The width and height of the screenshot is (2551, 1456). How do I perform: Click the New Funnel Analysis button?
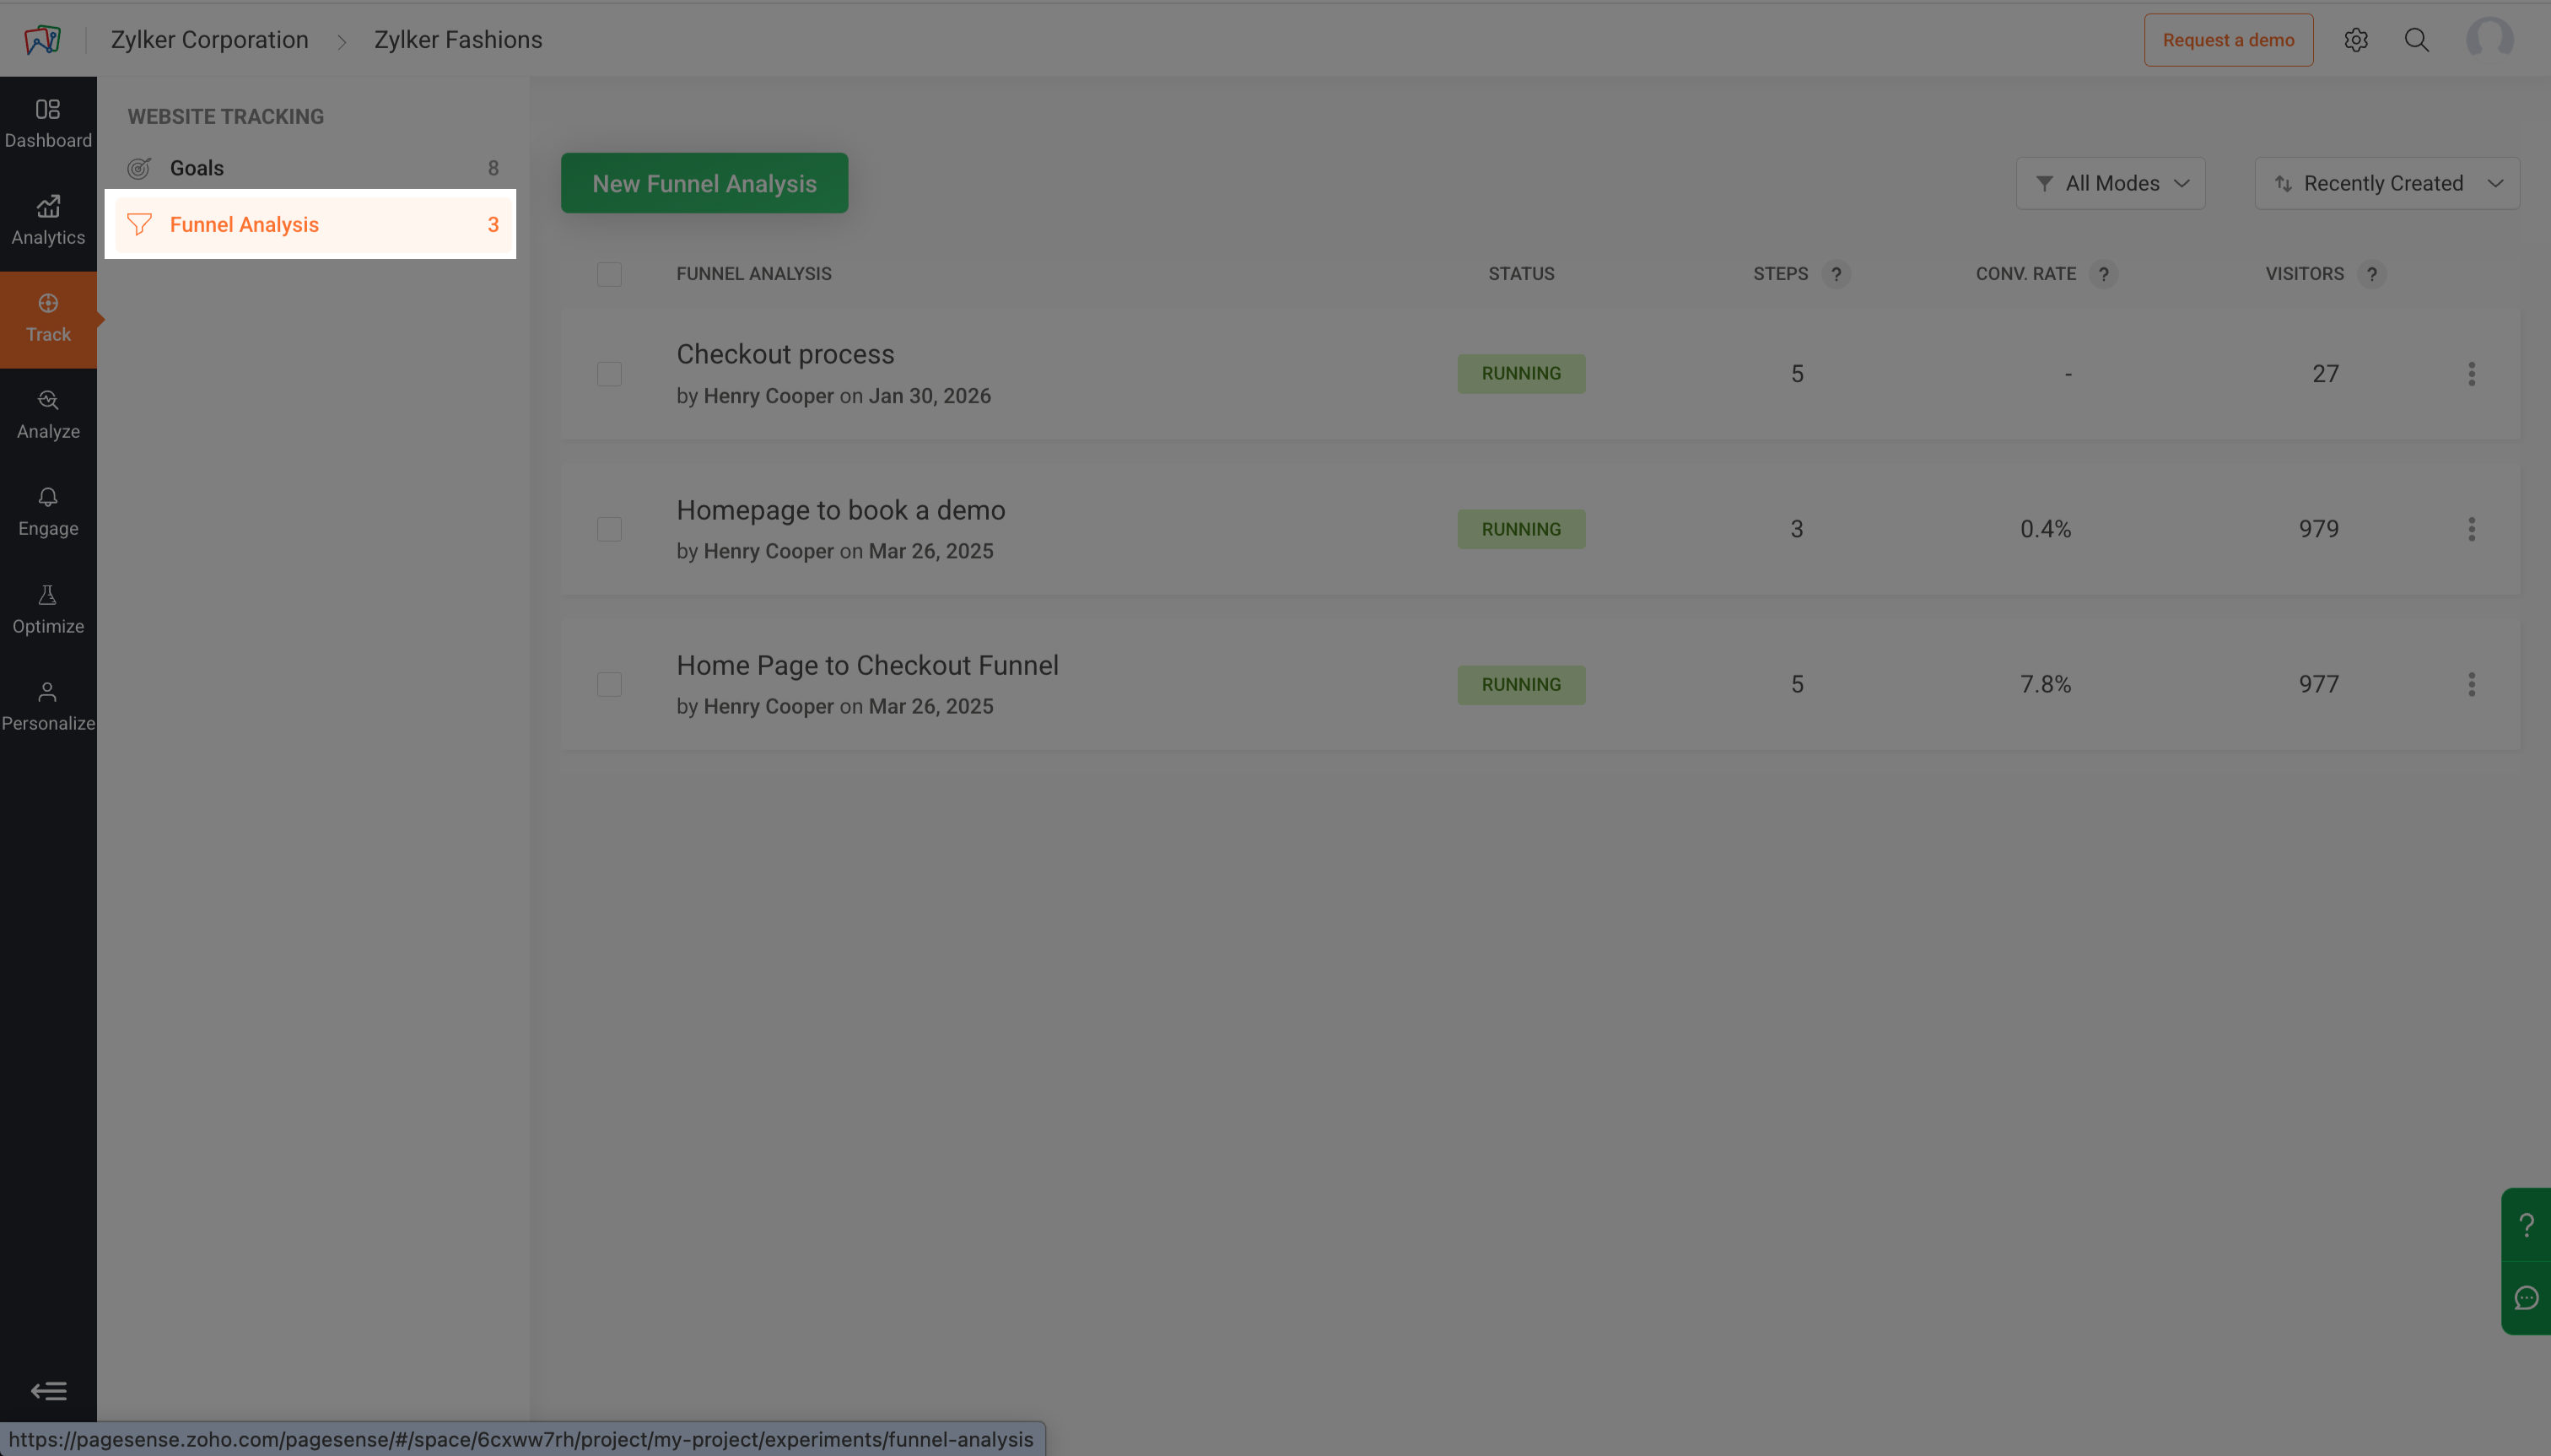(704, 183)
